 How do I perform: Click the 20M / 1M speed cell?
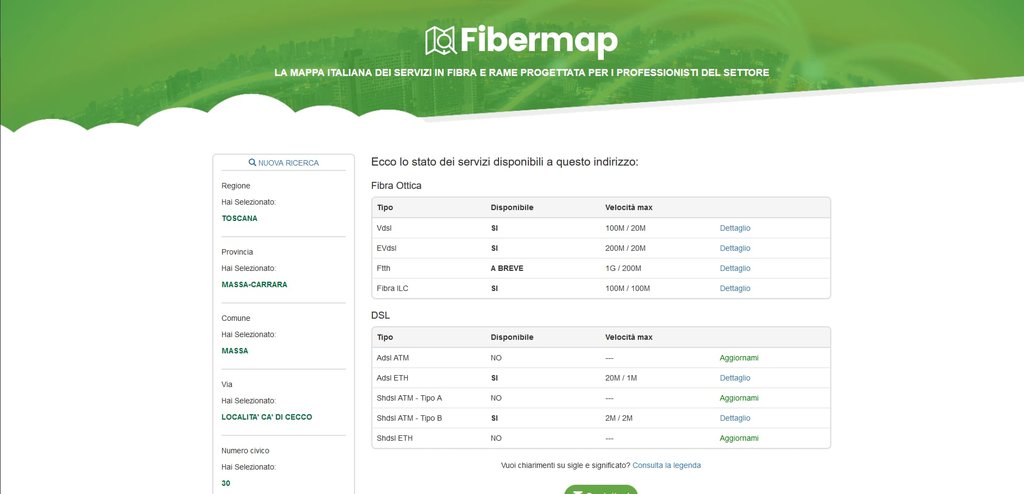623,378
